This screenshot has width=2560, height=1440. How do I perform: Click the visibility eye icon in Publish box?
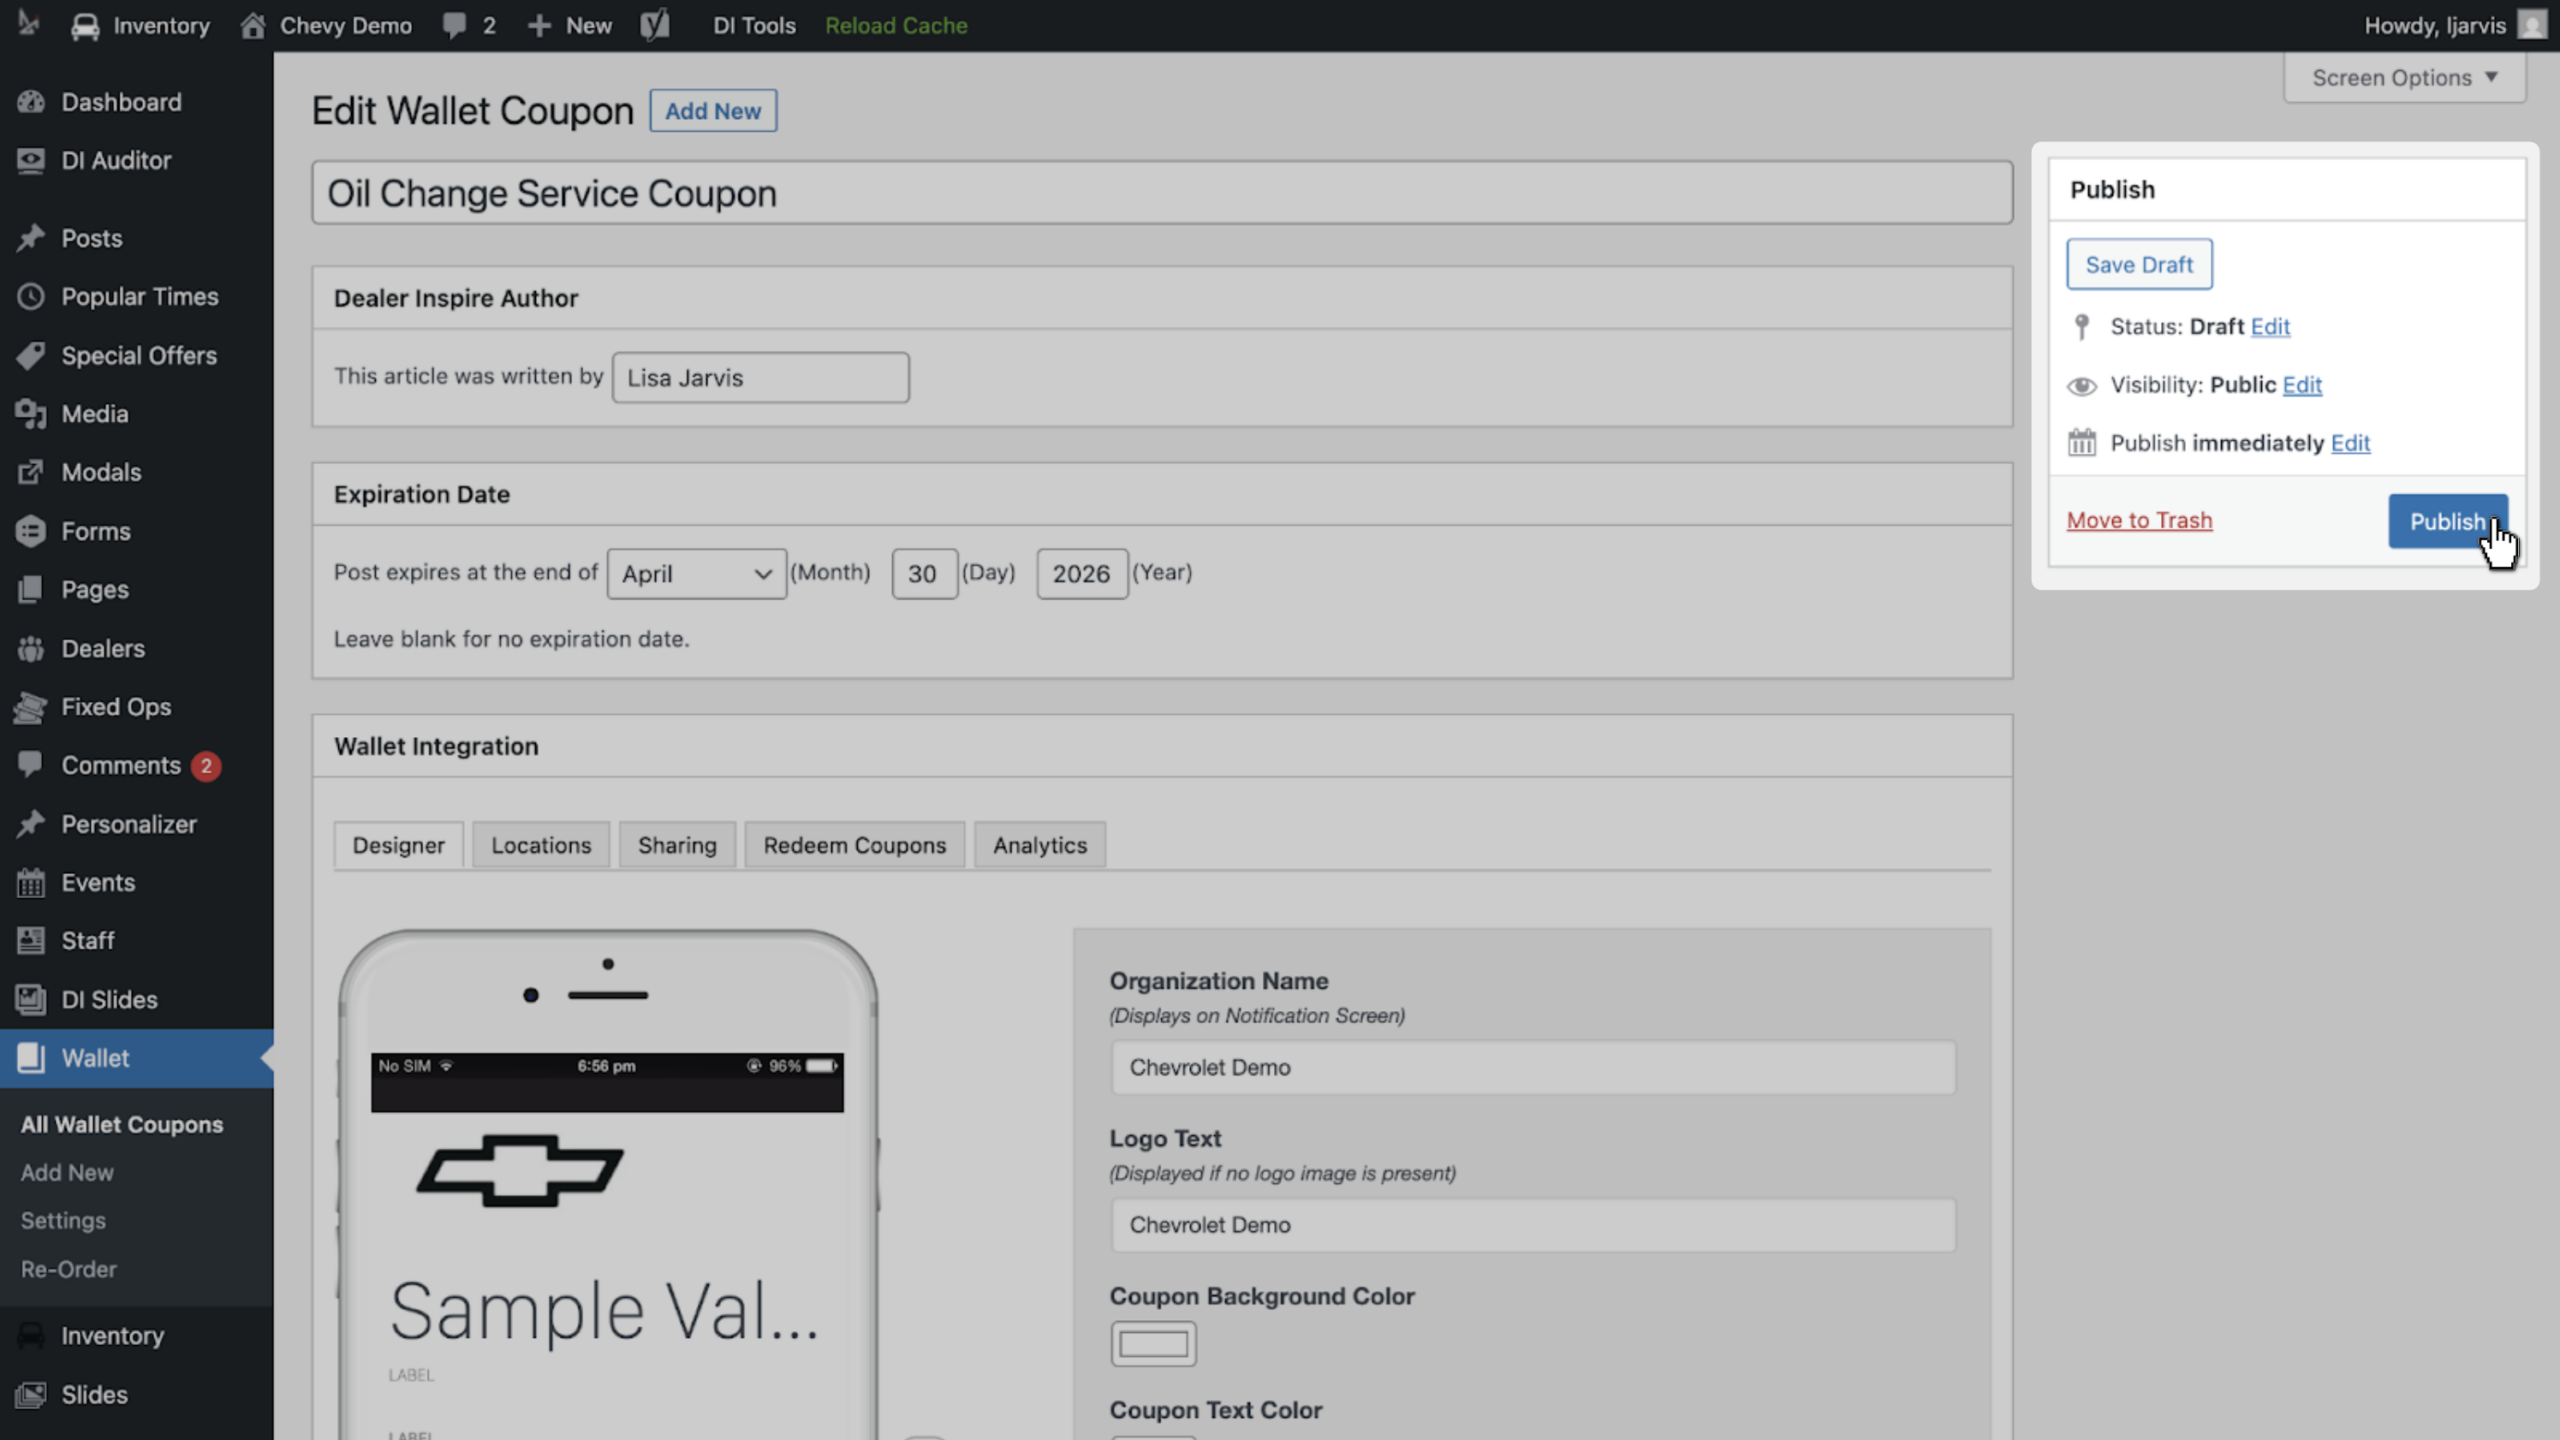click(2082, 386)
